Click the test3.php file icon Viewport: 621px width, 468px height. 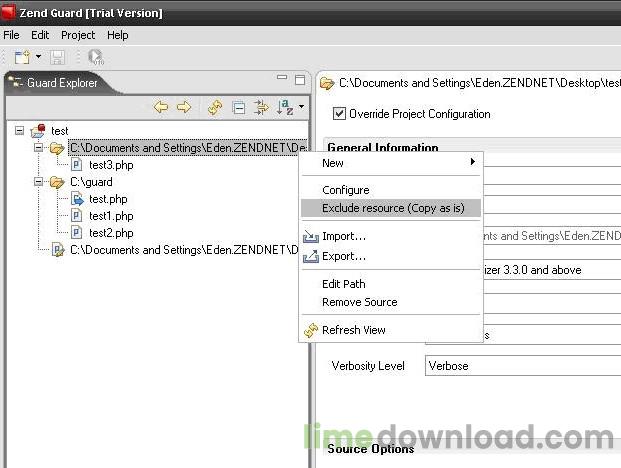(x=76, y=165)
